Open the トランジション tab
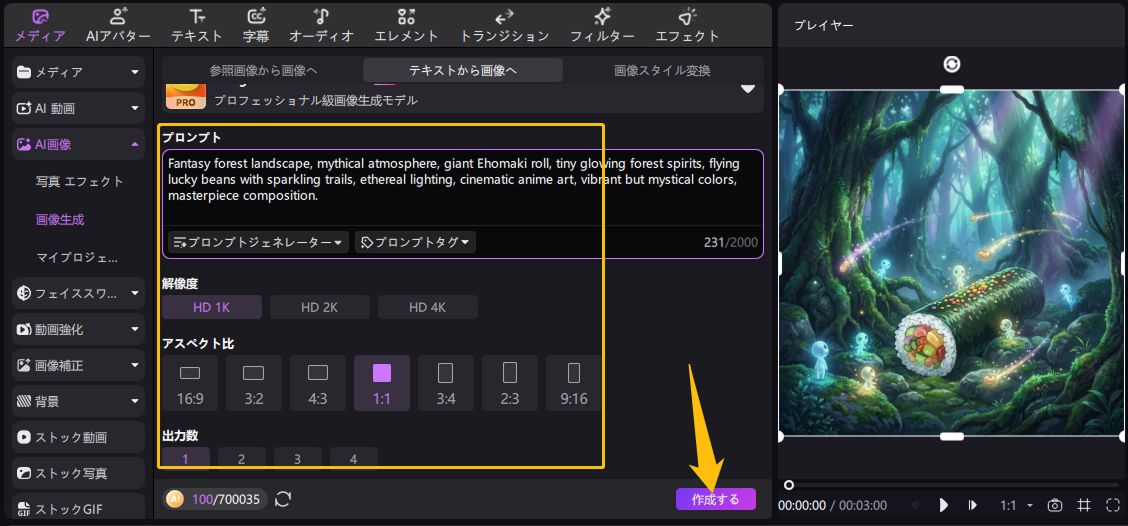The image size is (1128, 526). 504,25
